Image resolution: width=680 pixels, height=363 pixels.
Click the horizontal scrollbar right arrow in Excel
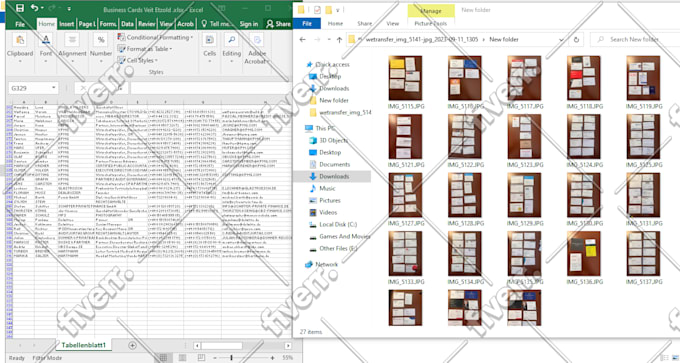tap(288, 346)
